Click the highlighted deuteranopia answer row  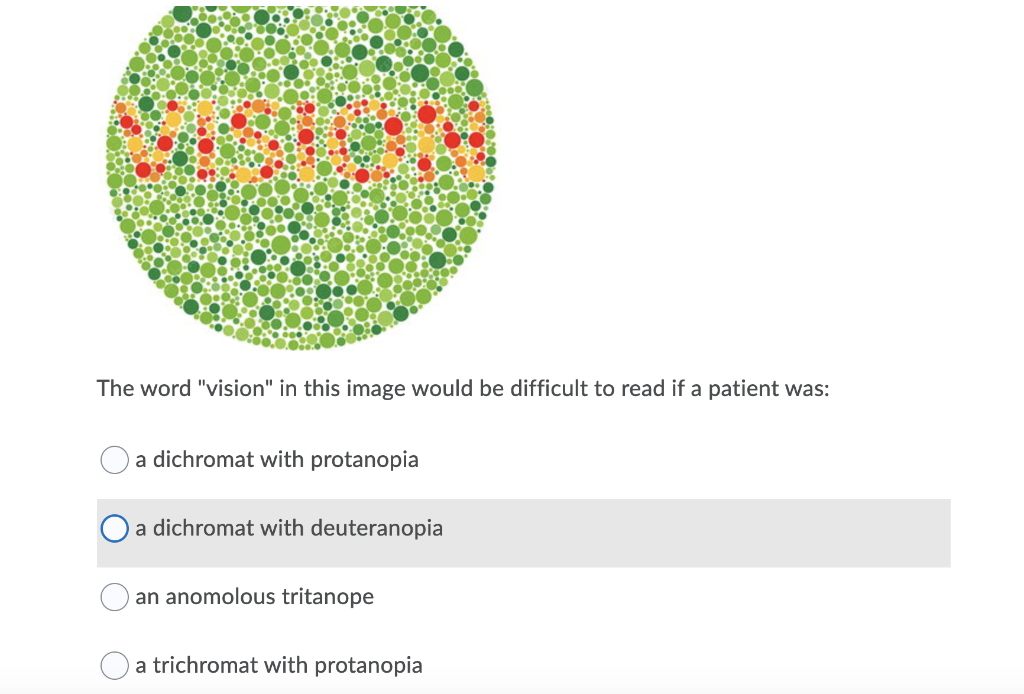point(524,532)
